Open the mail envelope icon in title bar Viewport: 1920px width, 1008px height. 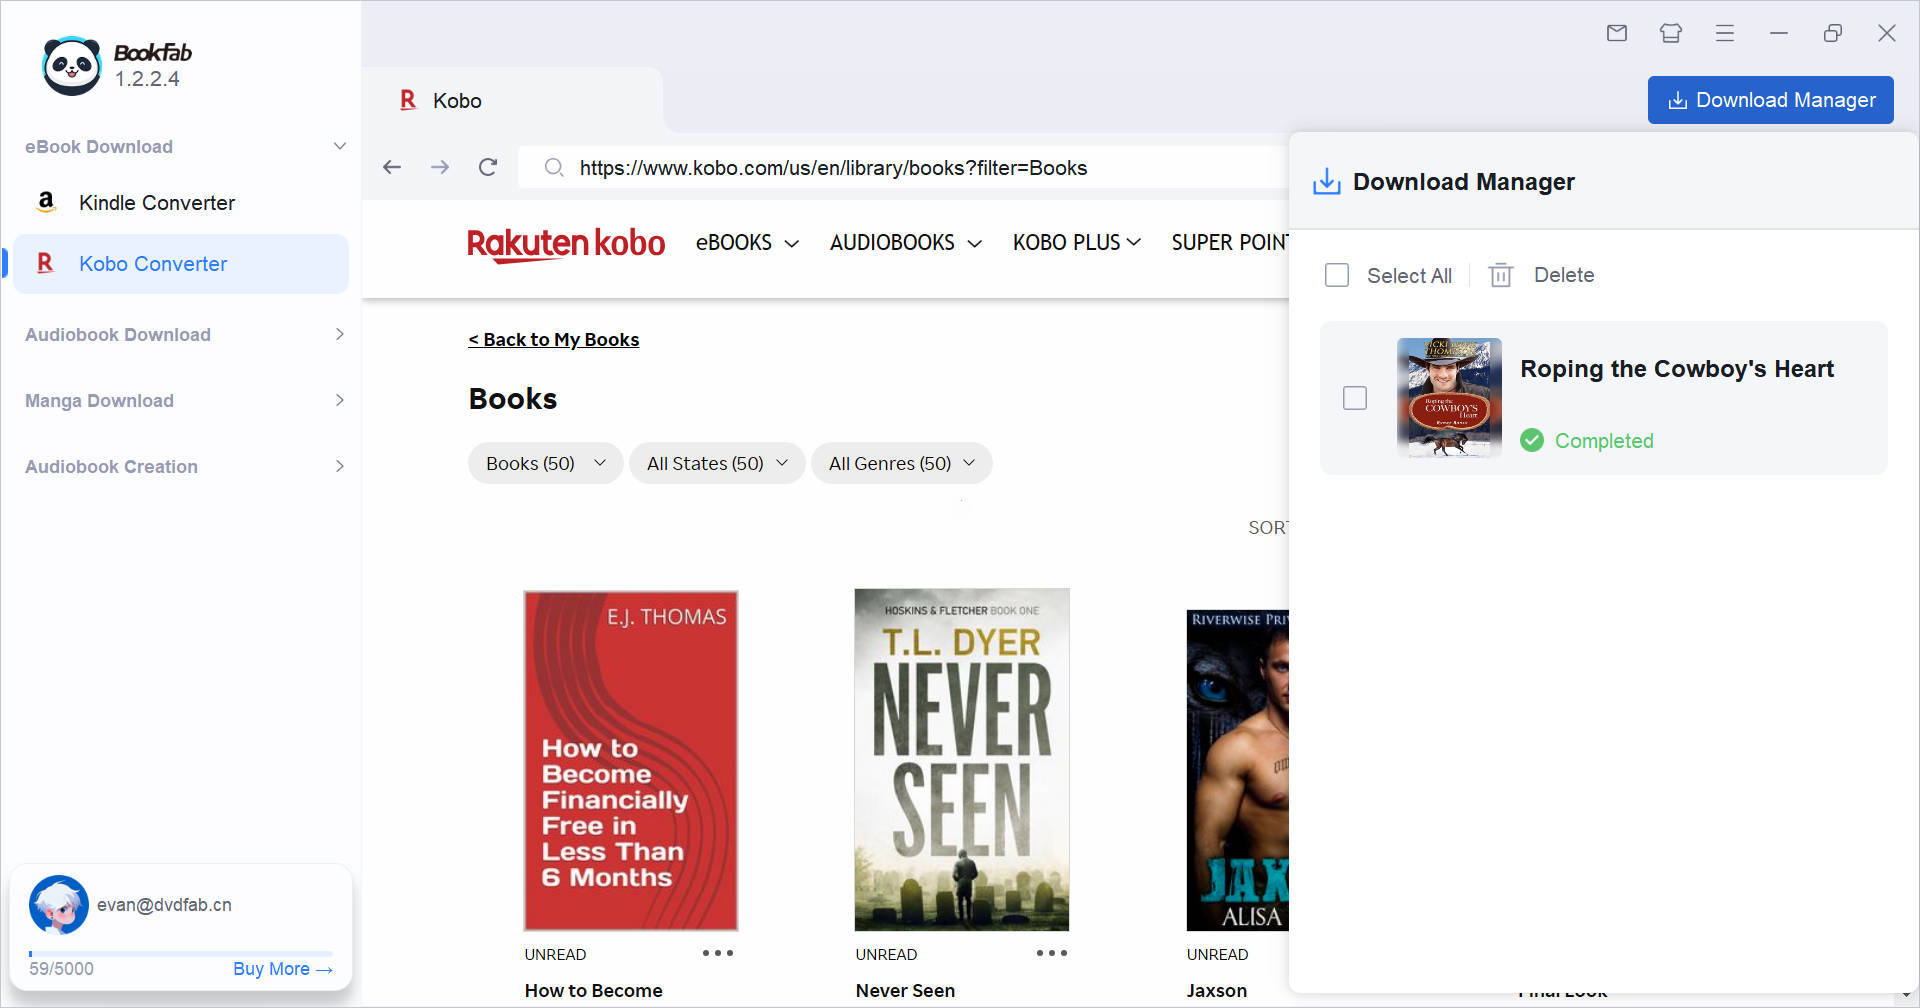coord(1617,33)
